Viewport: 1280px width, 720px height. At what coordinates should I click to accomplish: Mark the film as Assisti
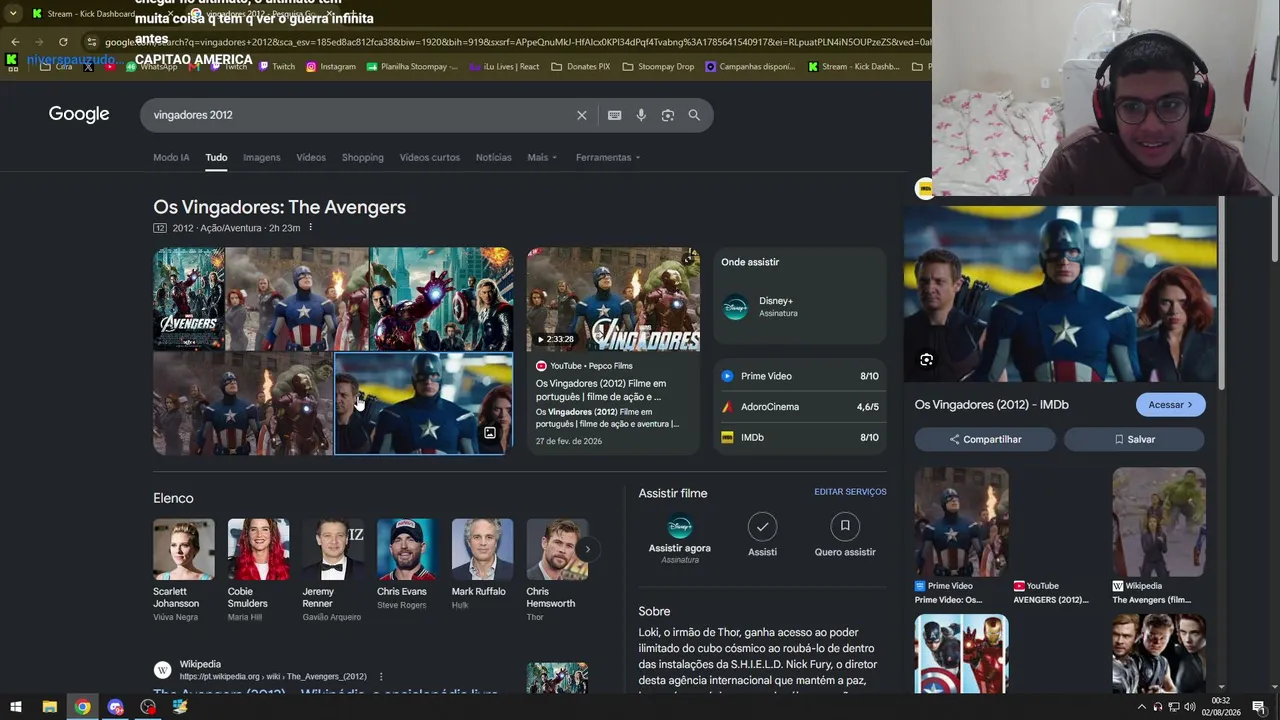[762, 535]
